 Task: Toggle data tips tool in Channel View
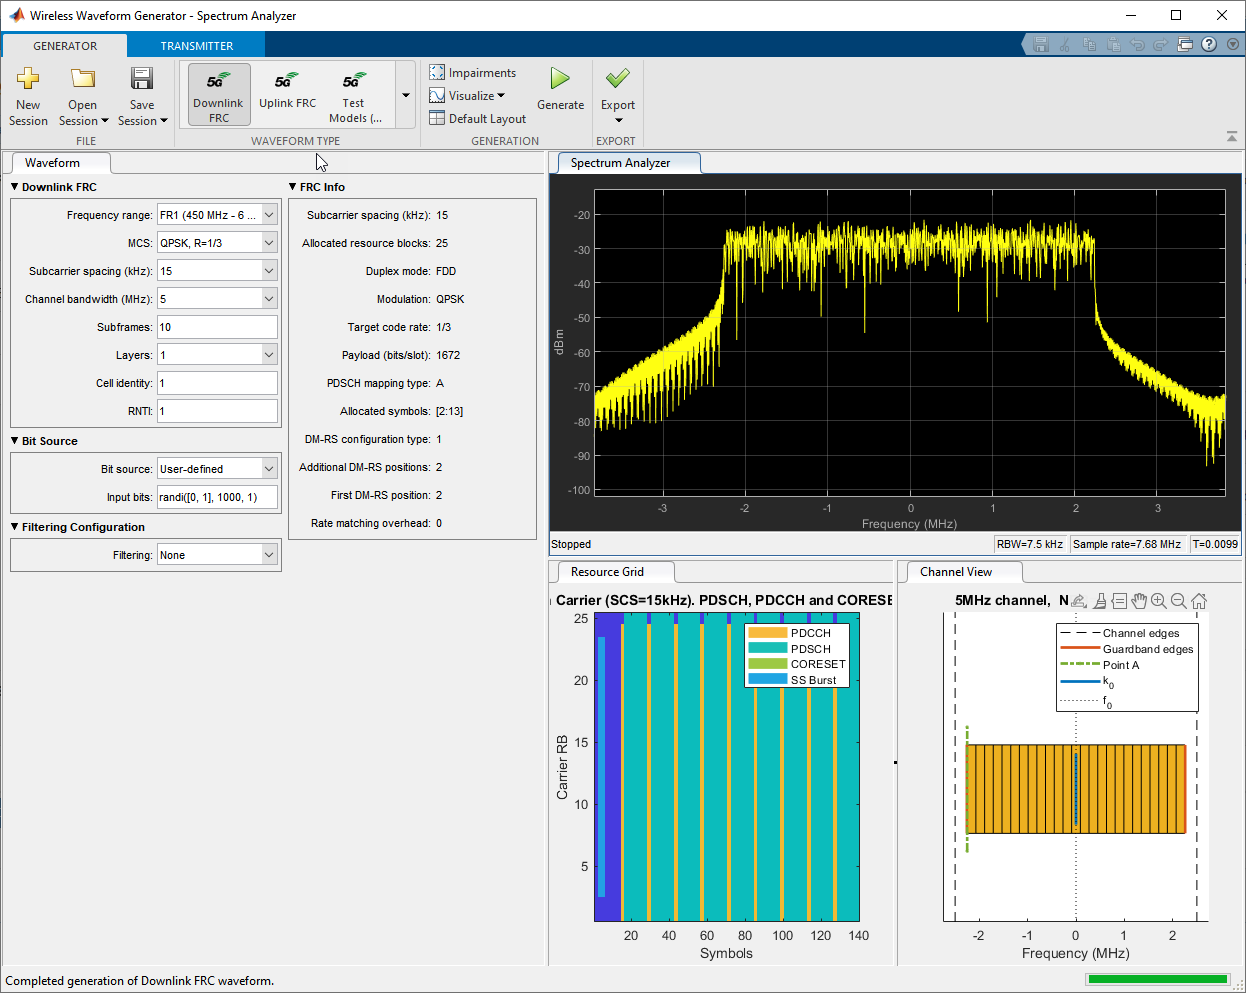point(1119,601)
